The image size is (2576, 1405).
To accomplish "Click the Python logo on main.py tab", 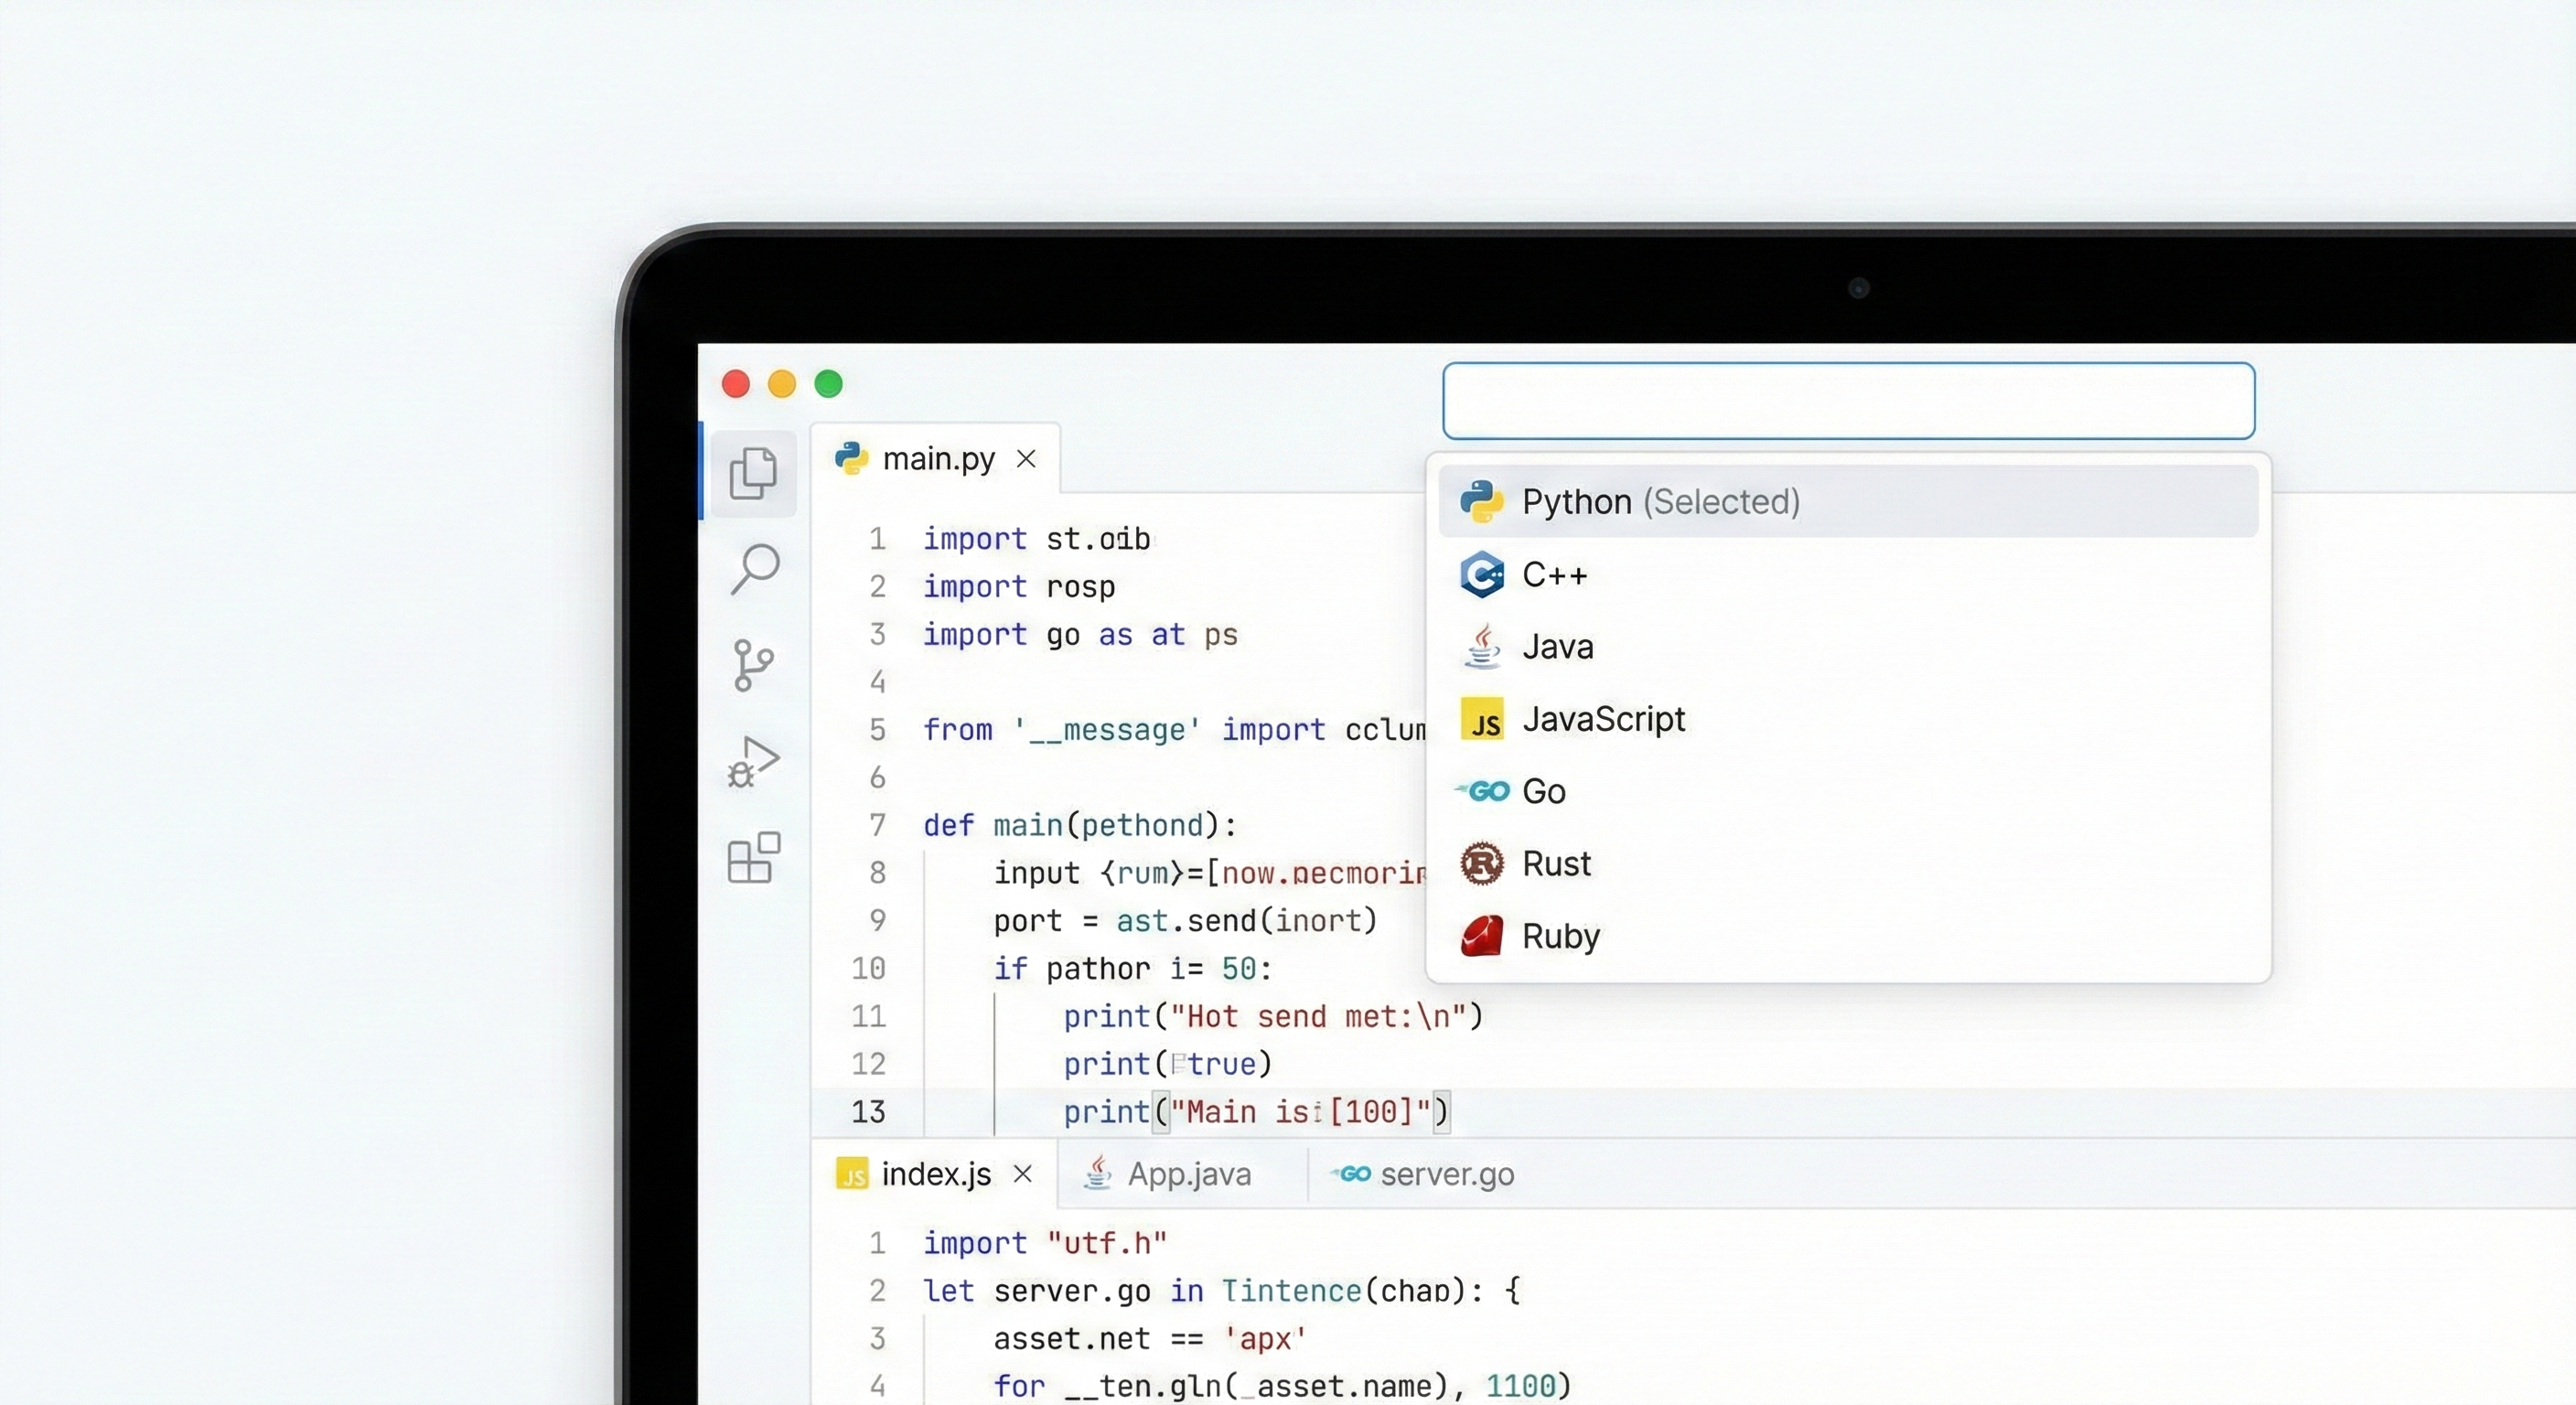I will 851,458.
